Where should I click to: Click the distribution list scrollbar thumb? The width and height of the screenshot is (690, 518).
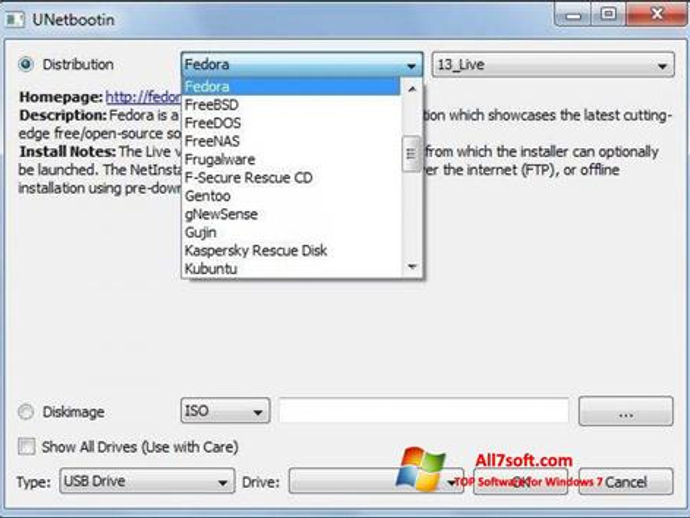coord(411,154)
